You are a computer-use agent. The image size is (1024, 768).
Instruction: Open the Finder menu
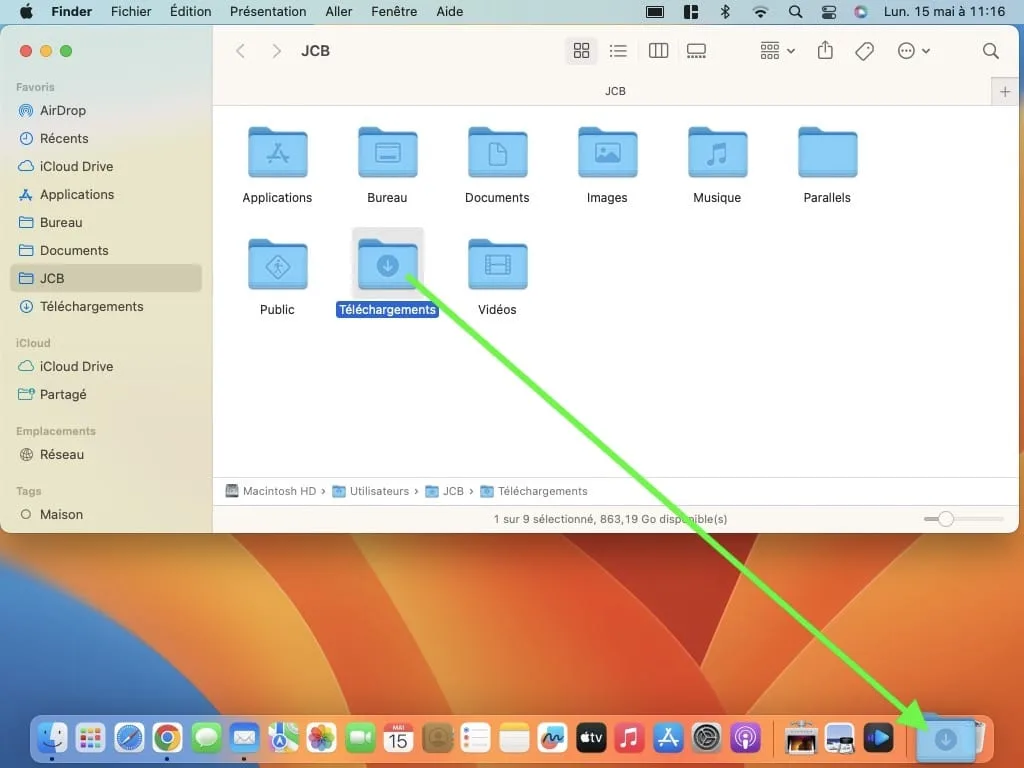pyautogui.click(x=71, y=11)
